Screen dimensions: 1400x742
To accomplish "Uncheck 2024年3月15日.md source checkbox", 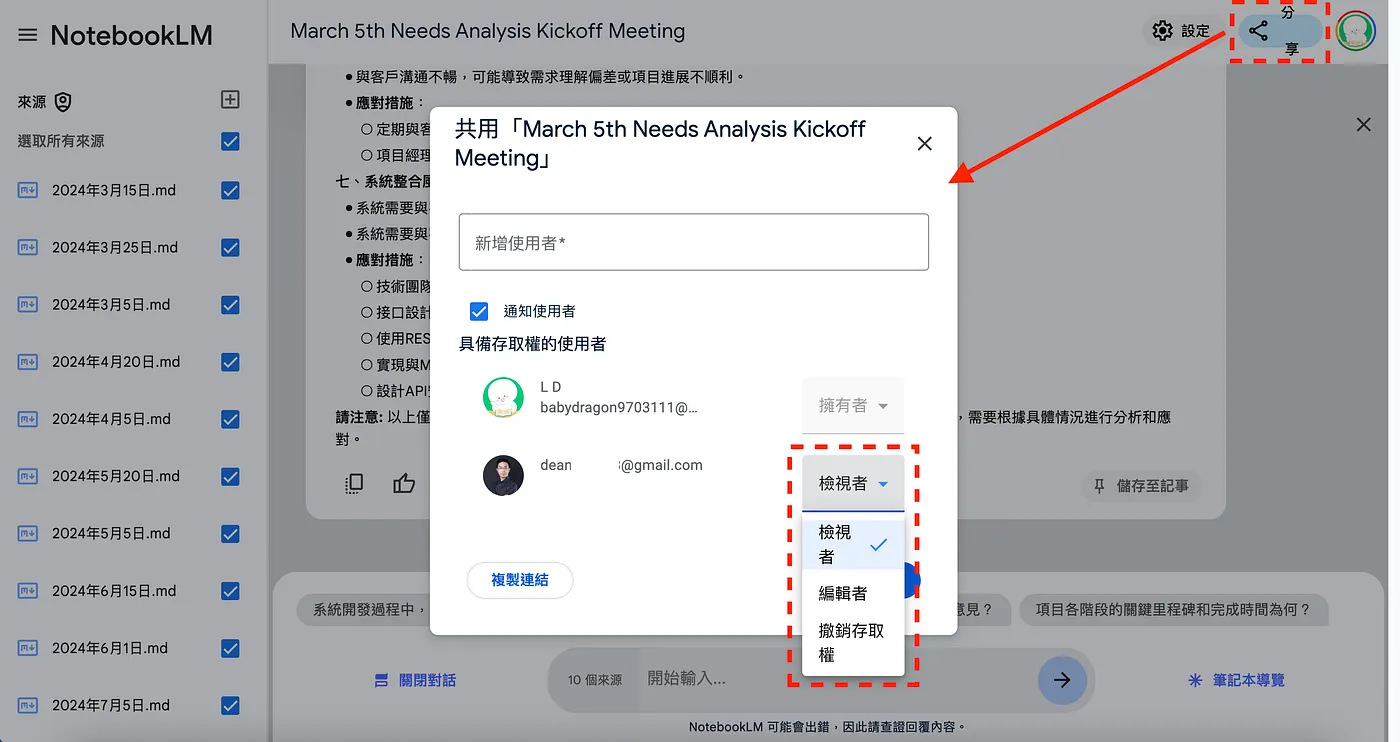I will coord(230,190).
